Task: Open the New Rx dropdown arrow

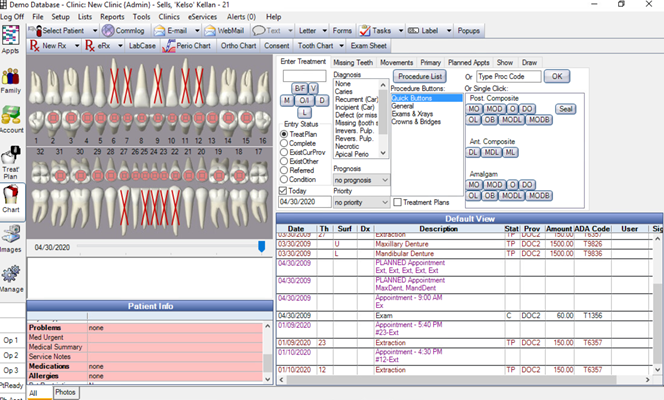Action: [77, 46]
